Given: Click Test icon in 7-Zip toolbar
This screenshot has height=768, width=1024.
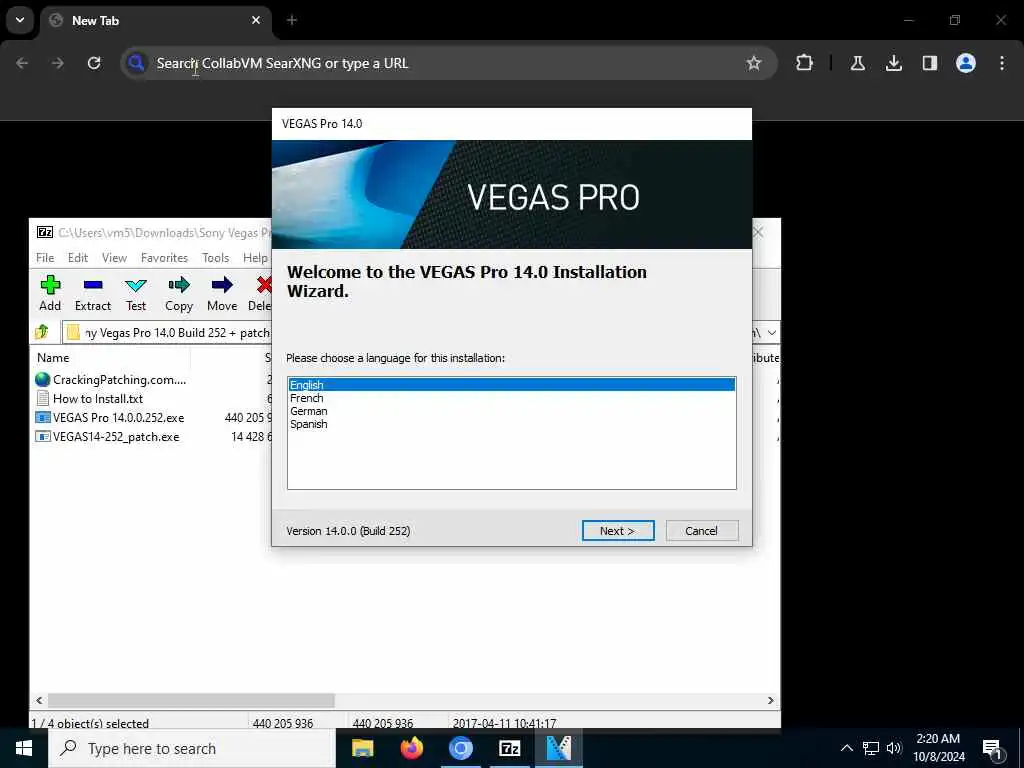Looking at the screenshot, I should click(136, 293).
